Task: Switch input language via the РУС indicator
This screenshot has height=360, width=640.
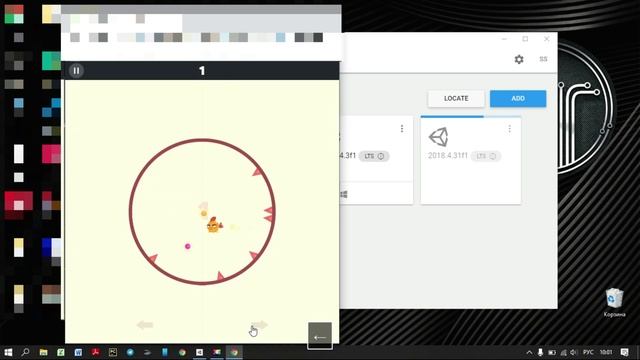Action: point(588,352)
